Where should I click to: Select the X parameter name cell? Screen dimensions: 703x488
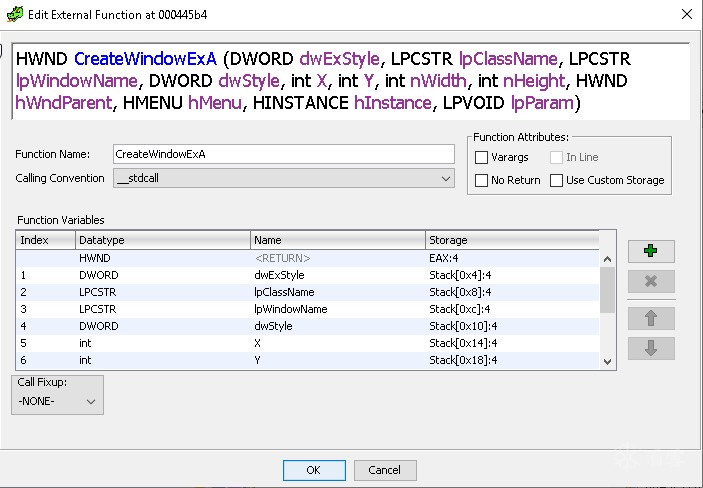point(338,344)
